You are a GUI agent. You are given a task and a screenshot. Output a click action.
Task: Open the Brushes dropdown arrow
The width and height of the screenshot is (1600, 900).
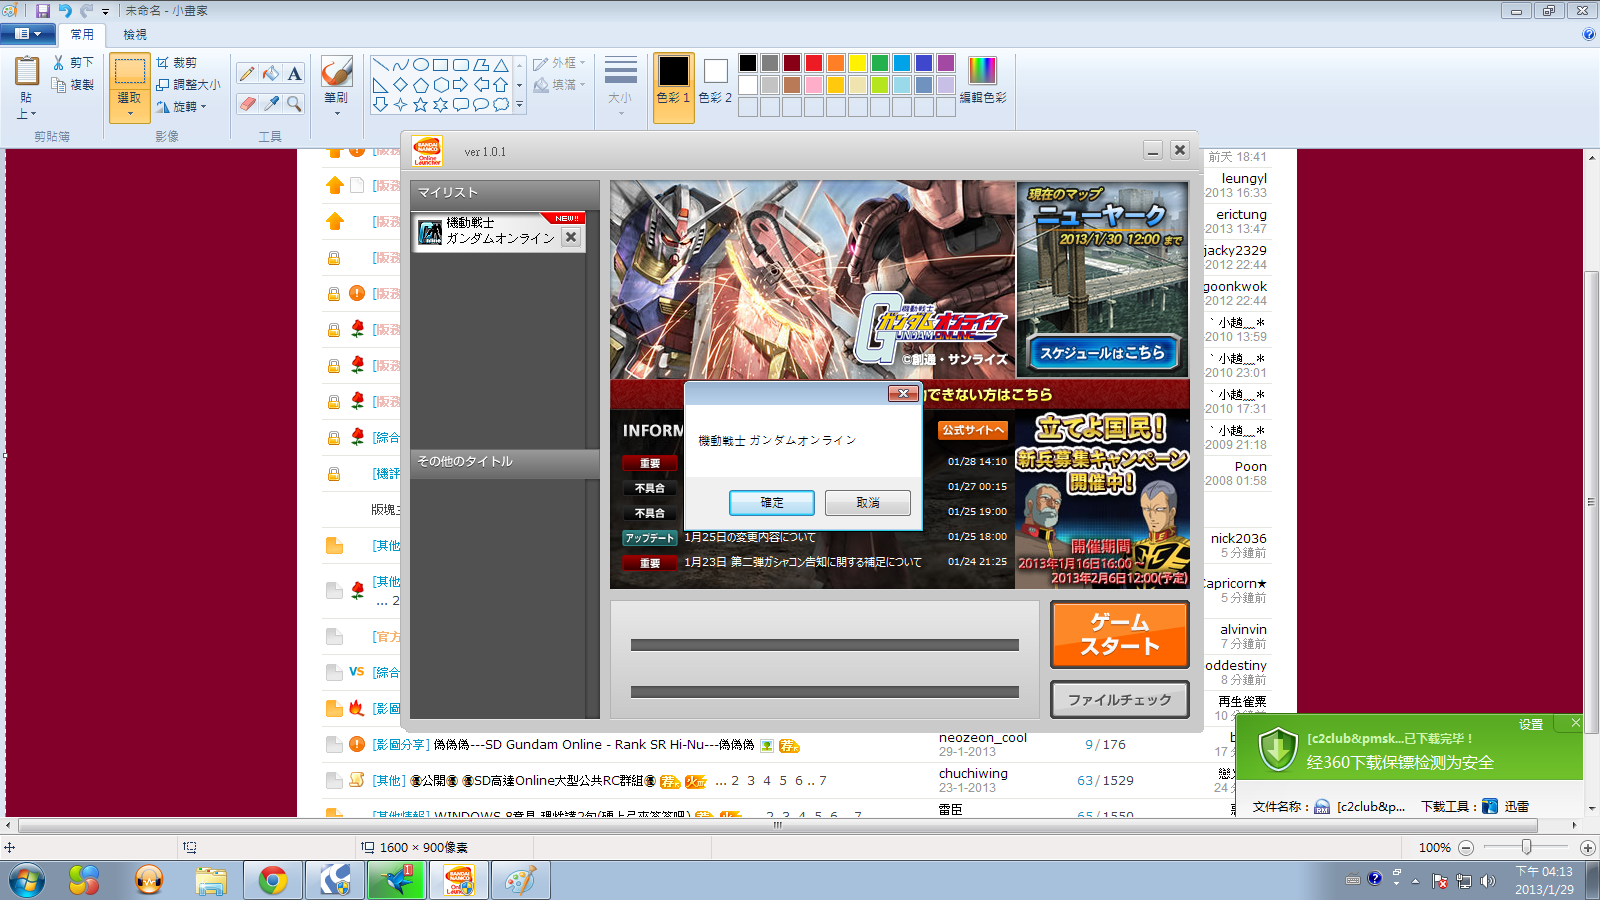[x=336, y=113]
